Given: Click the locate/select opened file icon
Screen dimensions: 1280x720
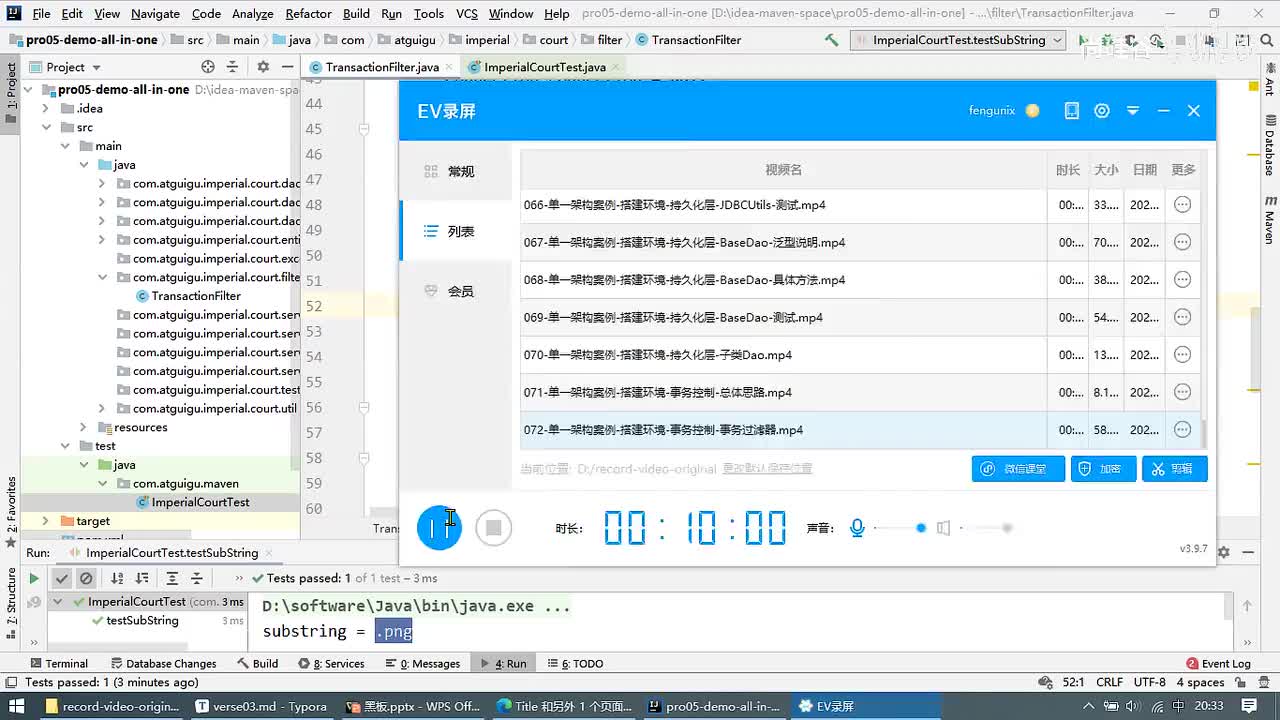Looking at the screenshot, I should (x=208, y=67).
